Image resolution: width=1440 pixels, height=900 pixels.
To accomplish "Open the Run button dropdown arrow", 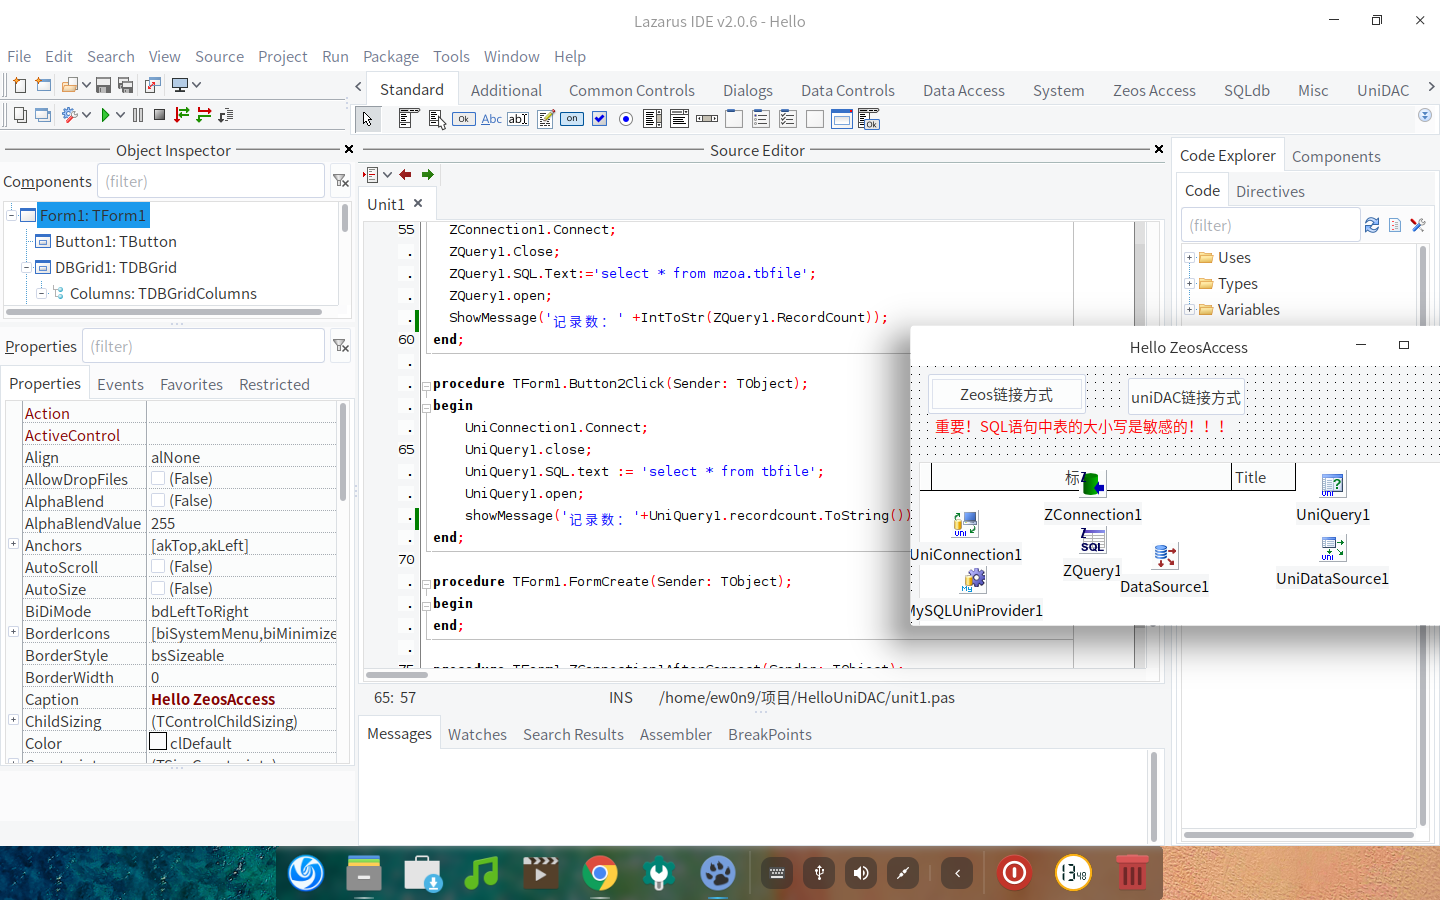I will (x=121, y=115).
